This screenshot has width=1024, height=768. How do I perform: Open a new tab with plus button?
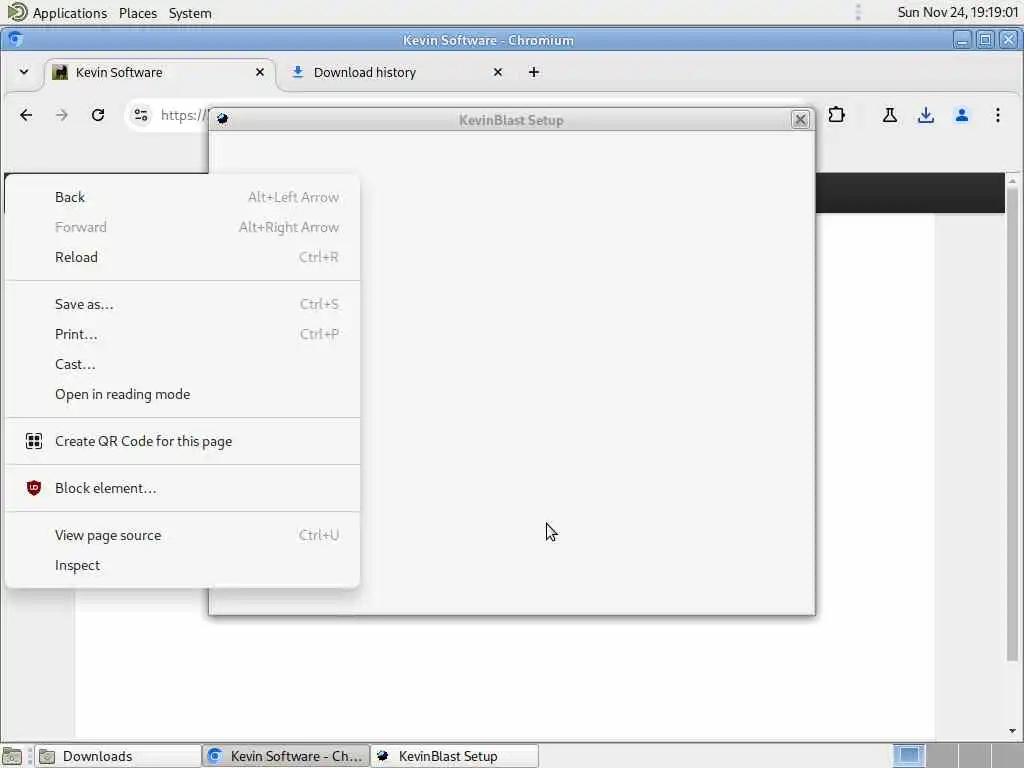click(x=534, y=72)
